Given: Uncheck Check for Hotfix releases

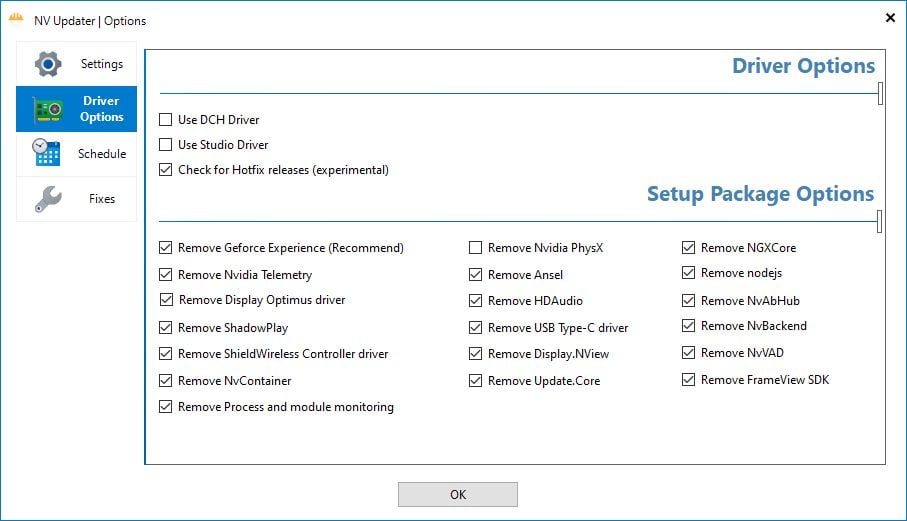Looking at the screenshot, I should point(165,170).
